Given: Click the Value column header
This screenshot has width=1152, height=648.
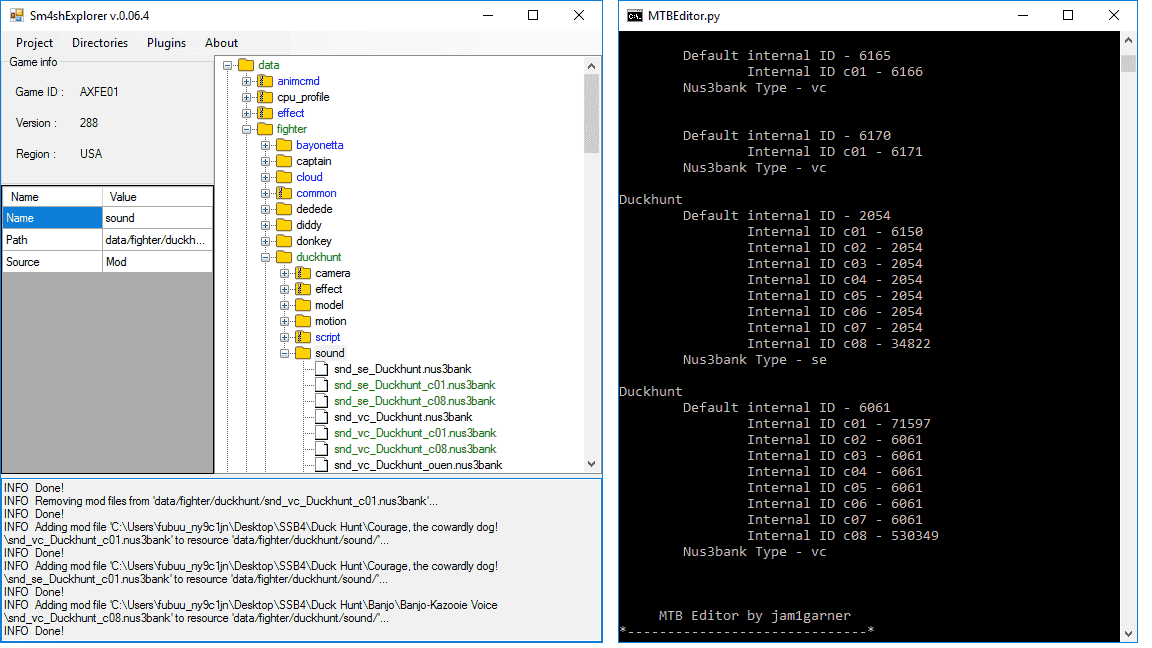Looking at the screenshot, I should pyautogui.click(x=157, y=197).
